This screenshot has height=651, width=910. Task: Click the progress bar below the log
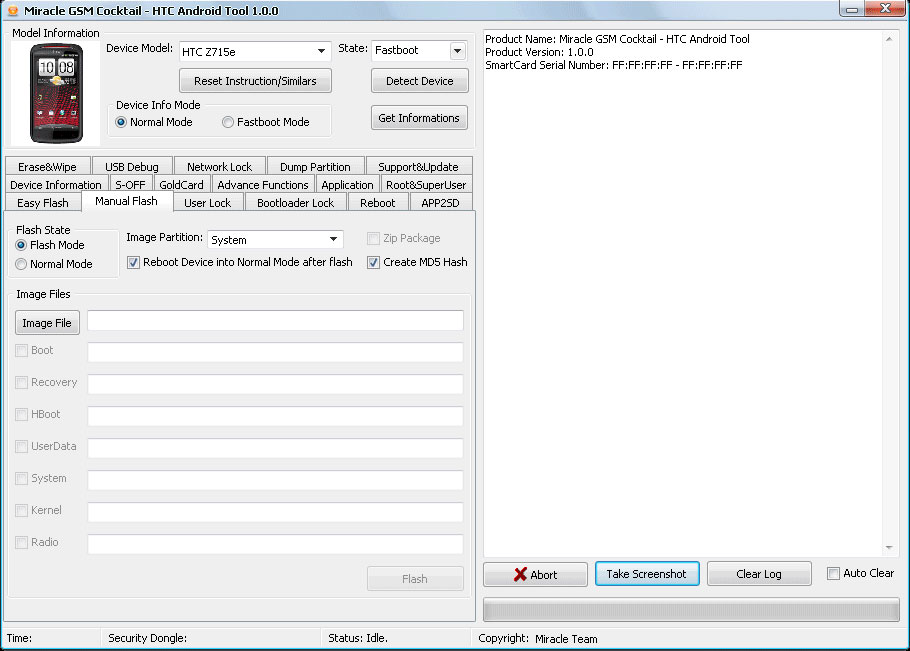(x=691, y=610)
